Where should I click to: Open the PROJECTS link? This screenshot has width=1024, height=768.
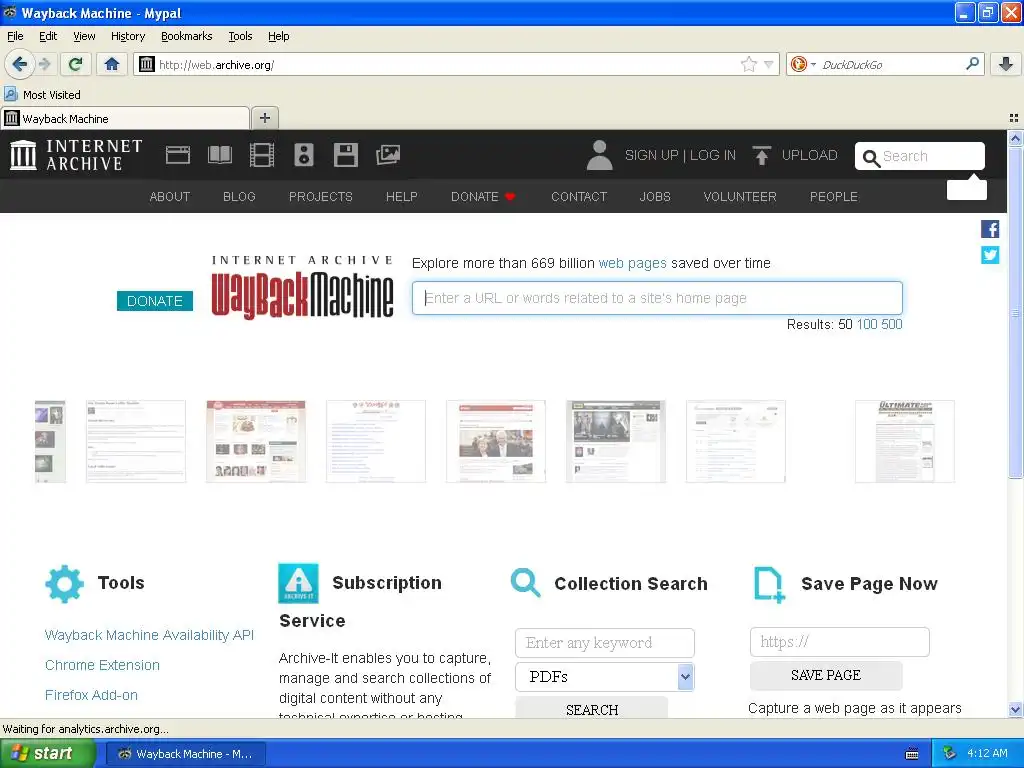[x=321, y=197]
